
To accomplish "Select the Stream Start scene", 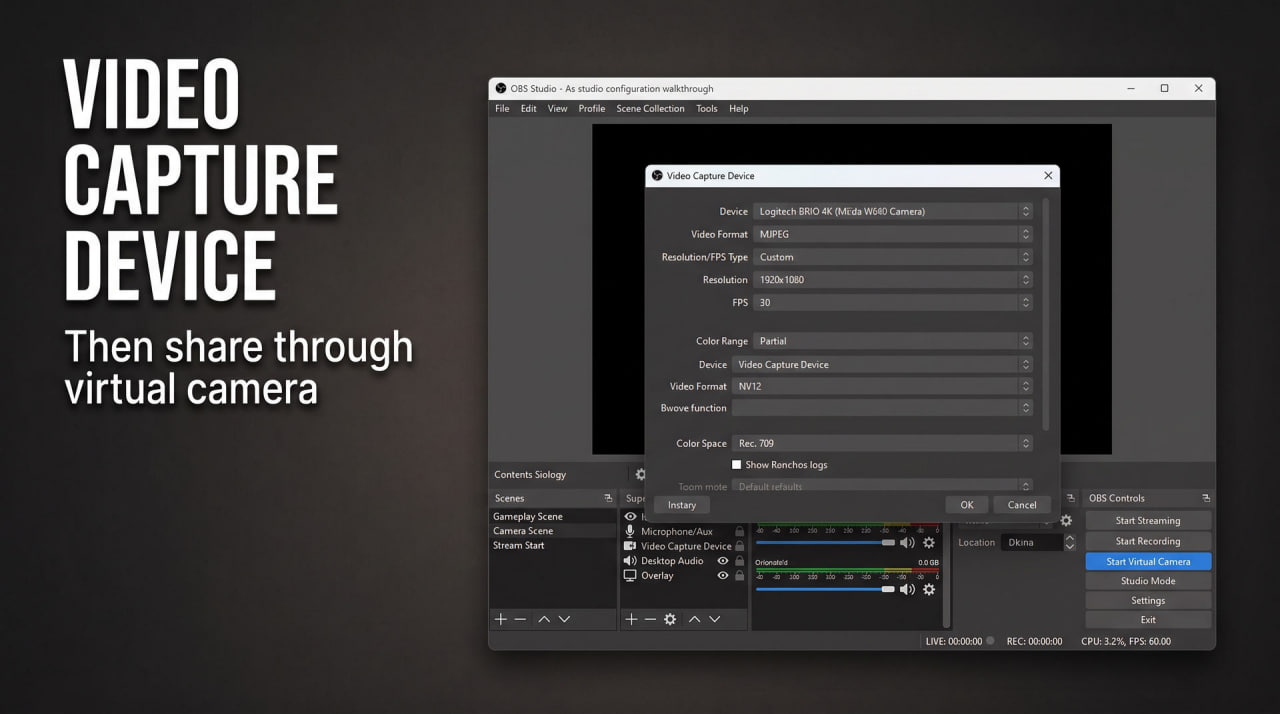I will tap(552, 546).
